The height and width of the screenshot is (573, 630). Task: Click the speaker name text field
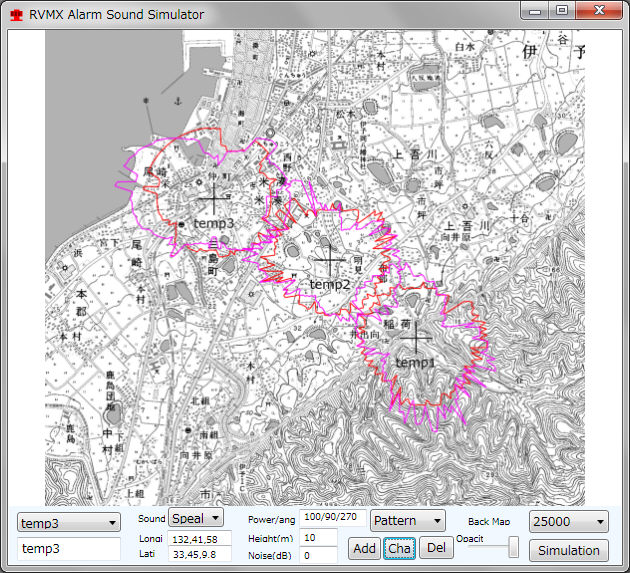pos(69,549)
